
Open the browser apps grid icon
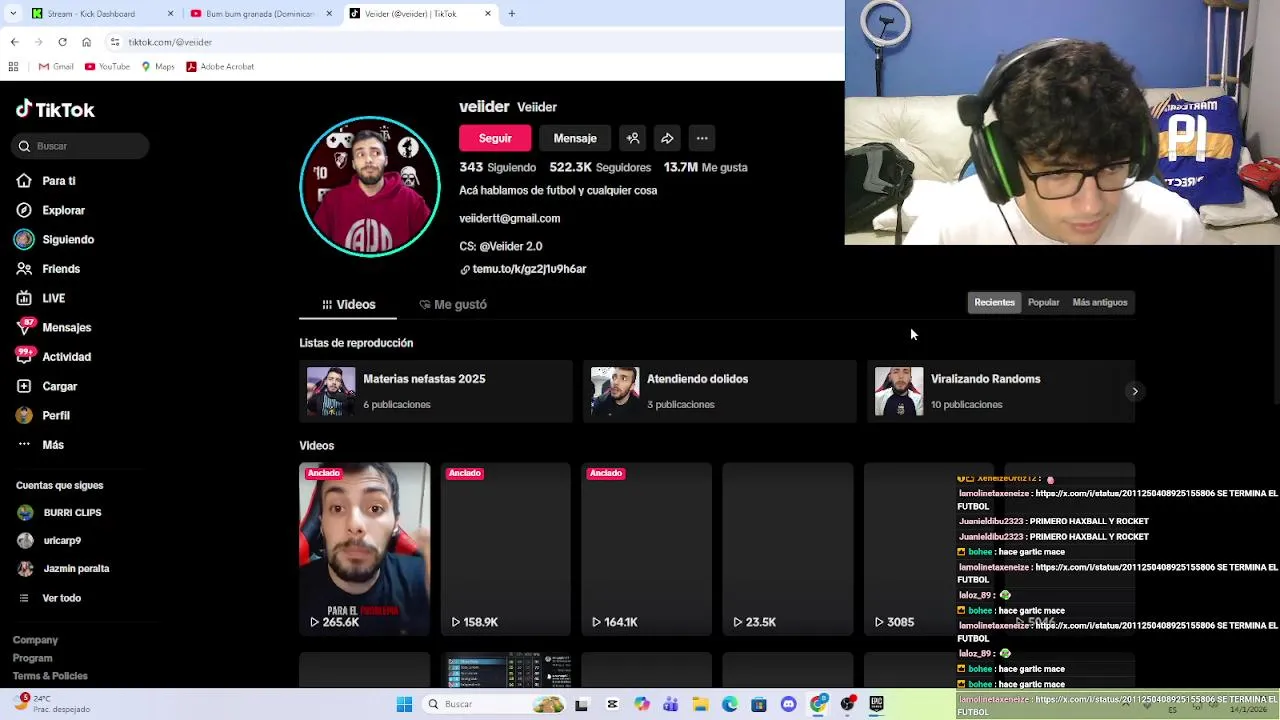(13, 67)
